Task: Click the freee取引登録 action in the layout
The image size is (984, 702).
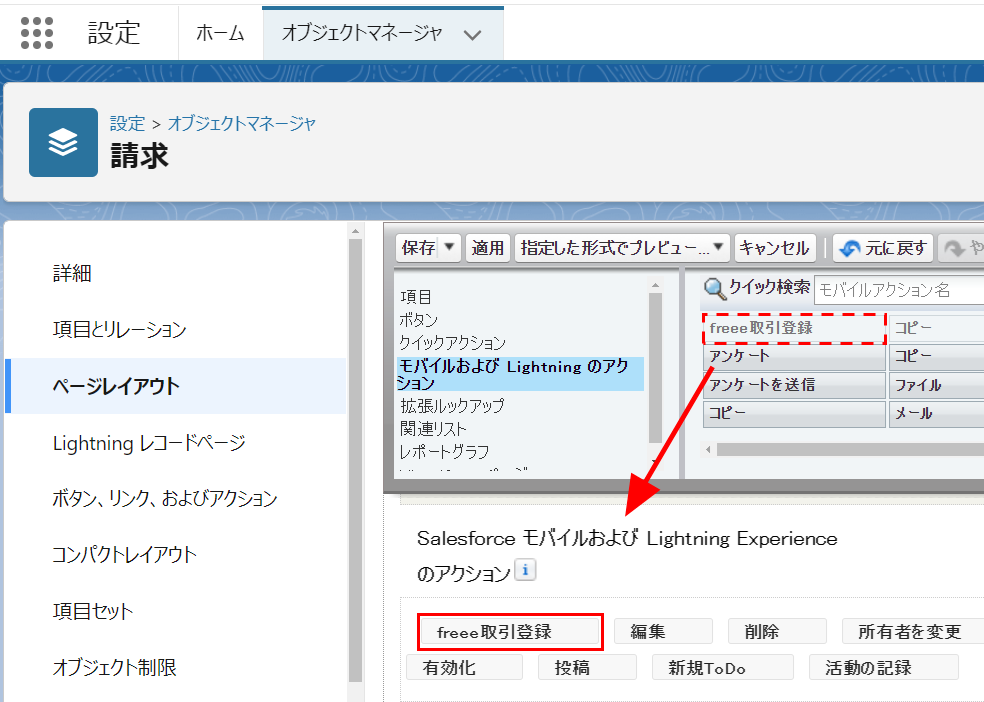Action: coord(509,632)
